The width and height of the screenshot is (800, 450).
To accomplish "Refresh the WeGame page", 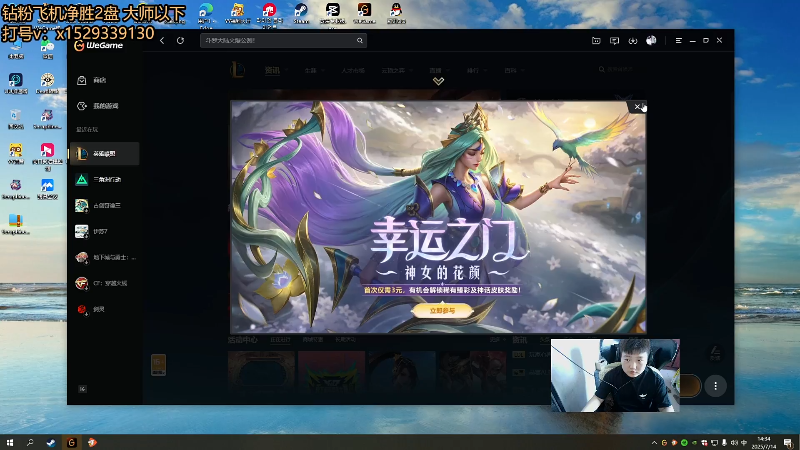I will click(181, 40).
